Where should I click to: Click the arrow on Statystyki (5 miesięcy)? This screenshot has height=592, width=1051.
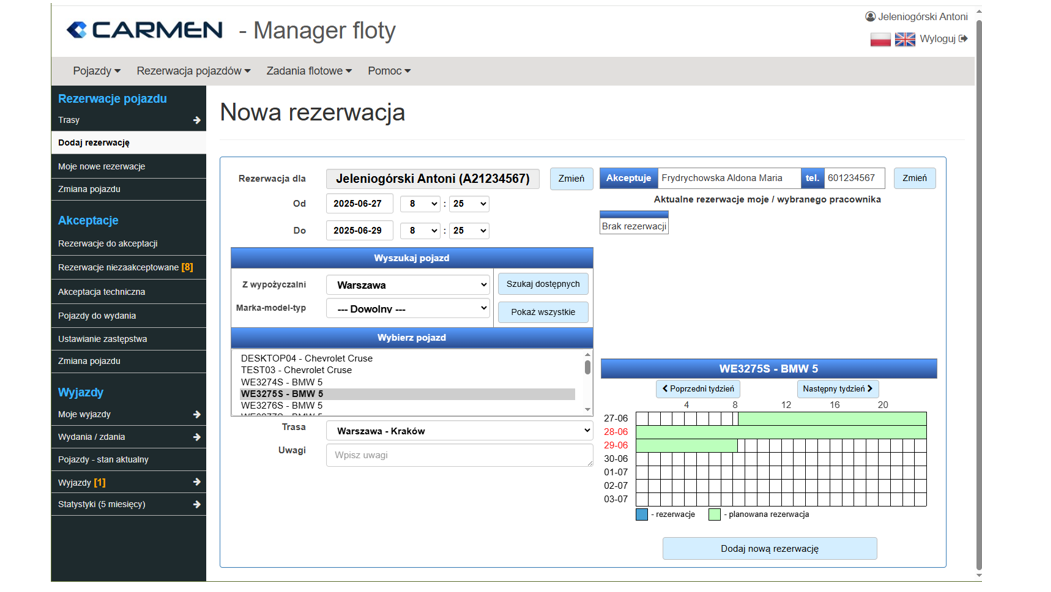click(x=196, y=504)
